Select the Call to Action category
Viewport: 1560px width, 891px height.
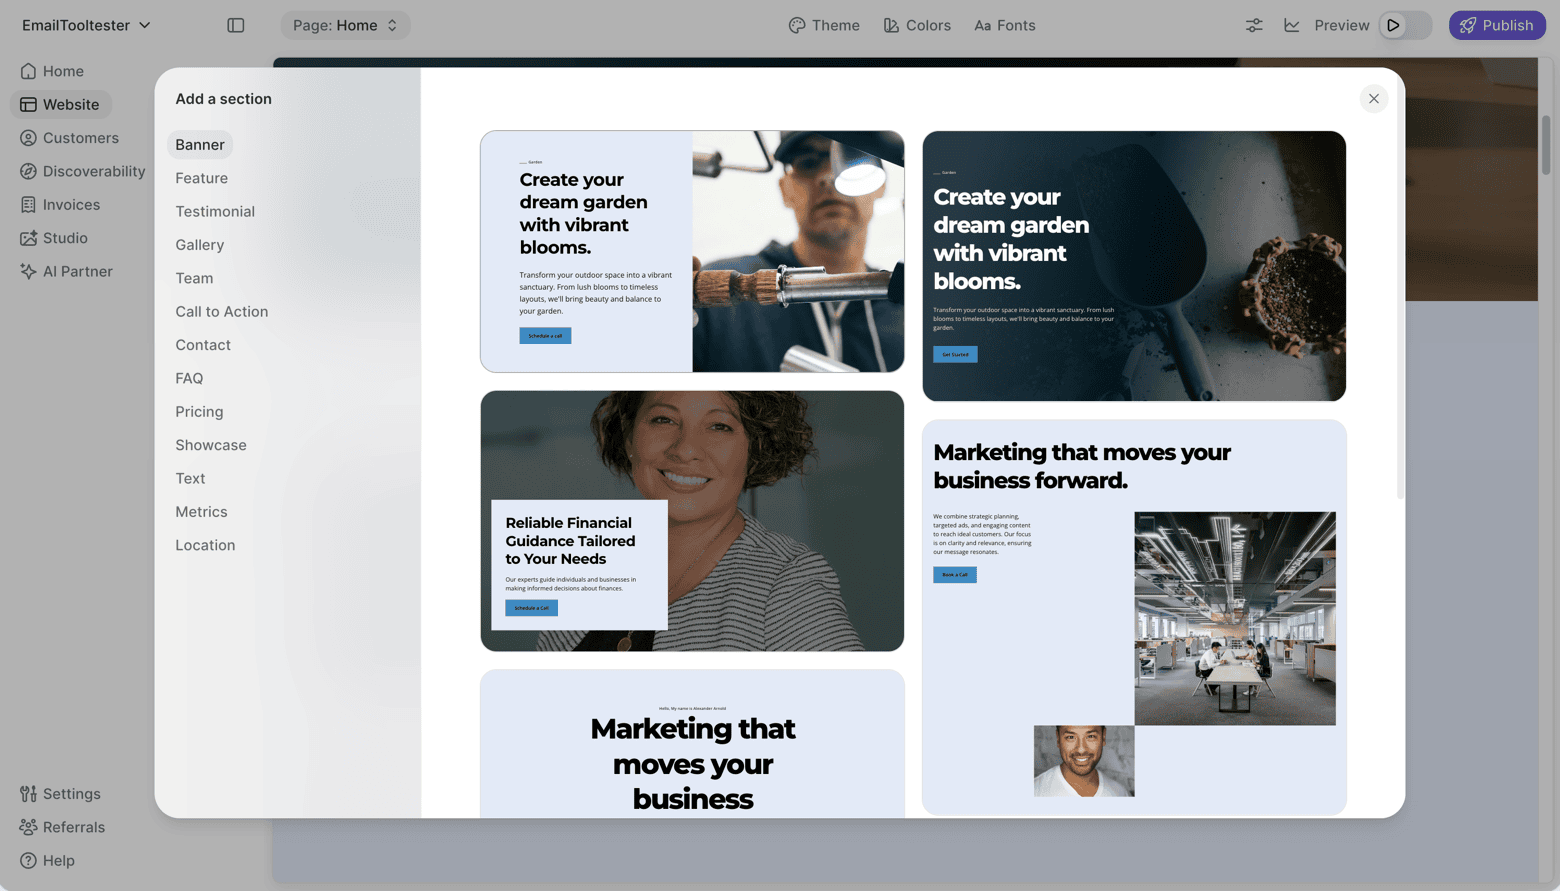(221, 311)
